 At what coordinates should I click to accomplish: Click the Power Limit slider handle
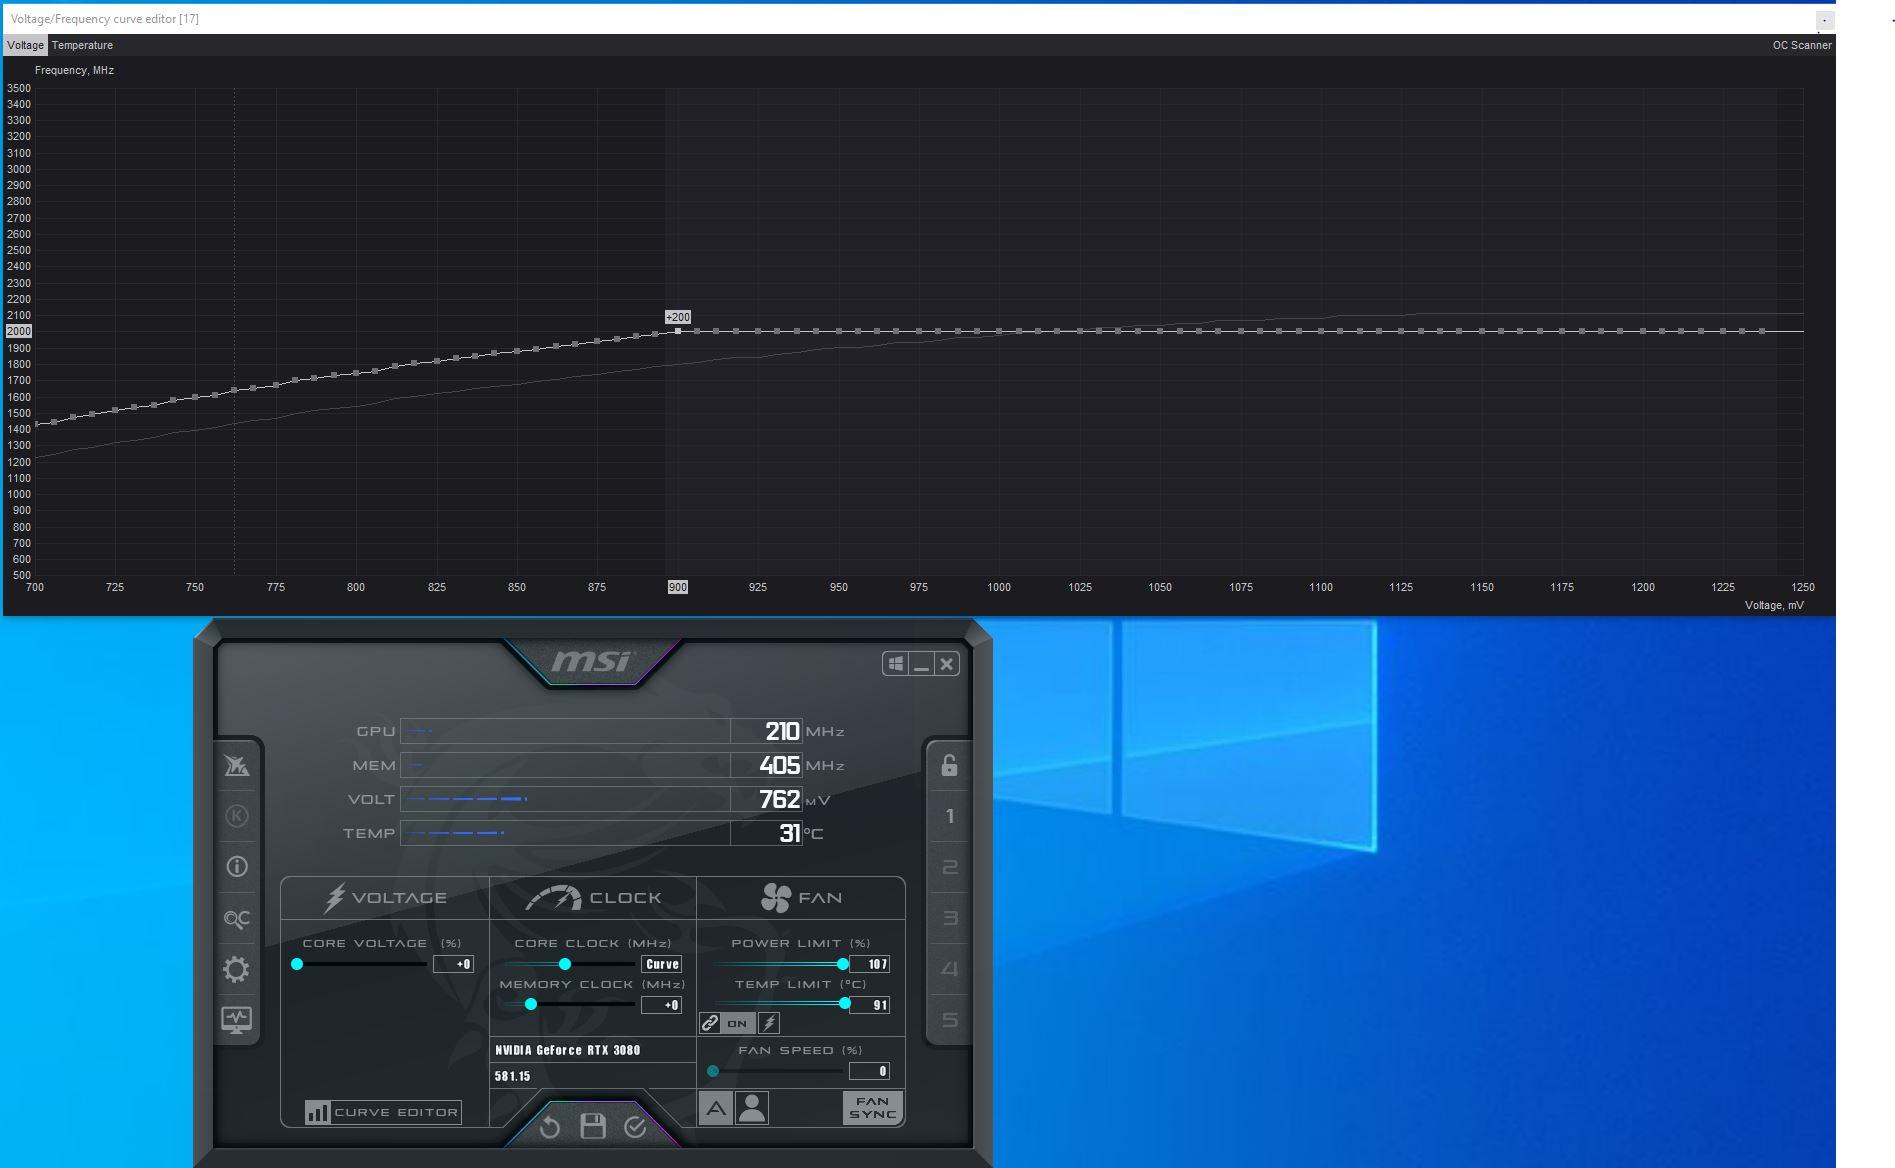click(843, 964)
